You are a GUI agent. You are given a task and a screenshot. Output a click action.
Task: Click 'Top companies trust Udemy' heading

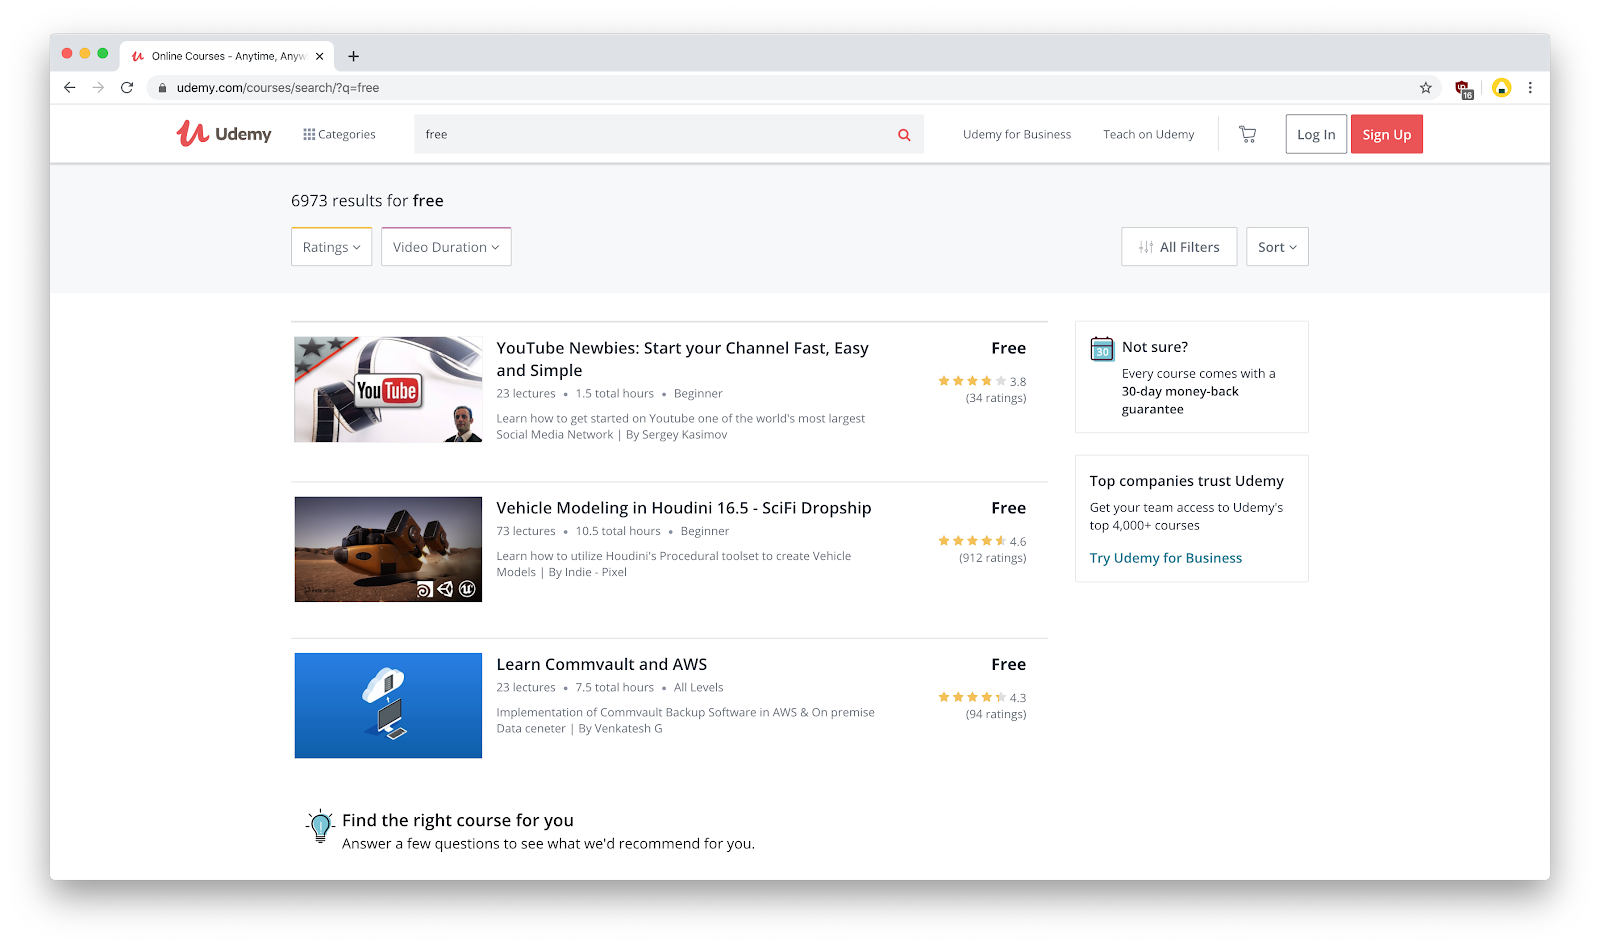click(1187, 481)
